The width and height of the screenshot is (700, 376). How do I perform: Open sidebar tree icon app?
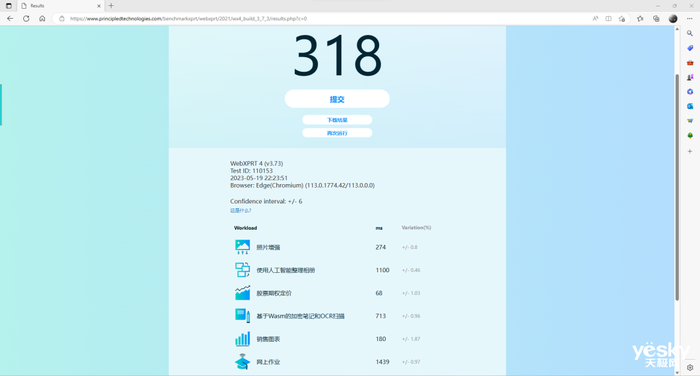point(690,135)
